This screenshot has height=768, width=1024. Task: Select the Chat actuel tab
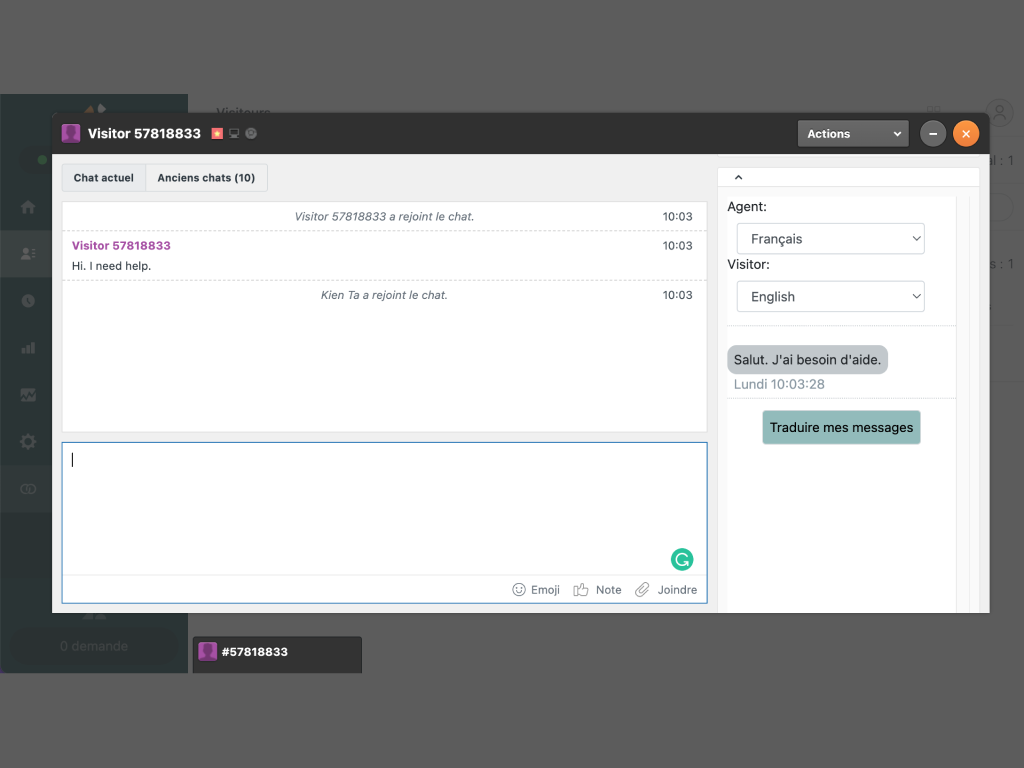click(103, 177)
